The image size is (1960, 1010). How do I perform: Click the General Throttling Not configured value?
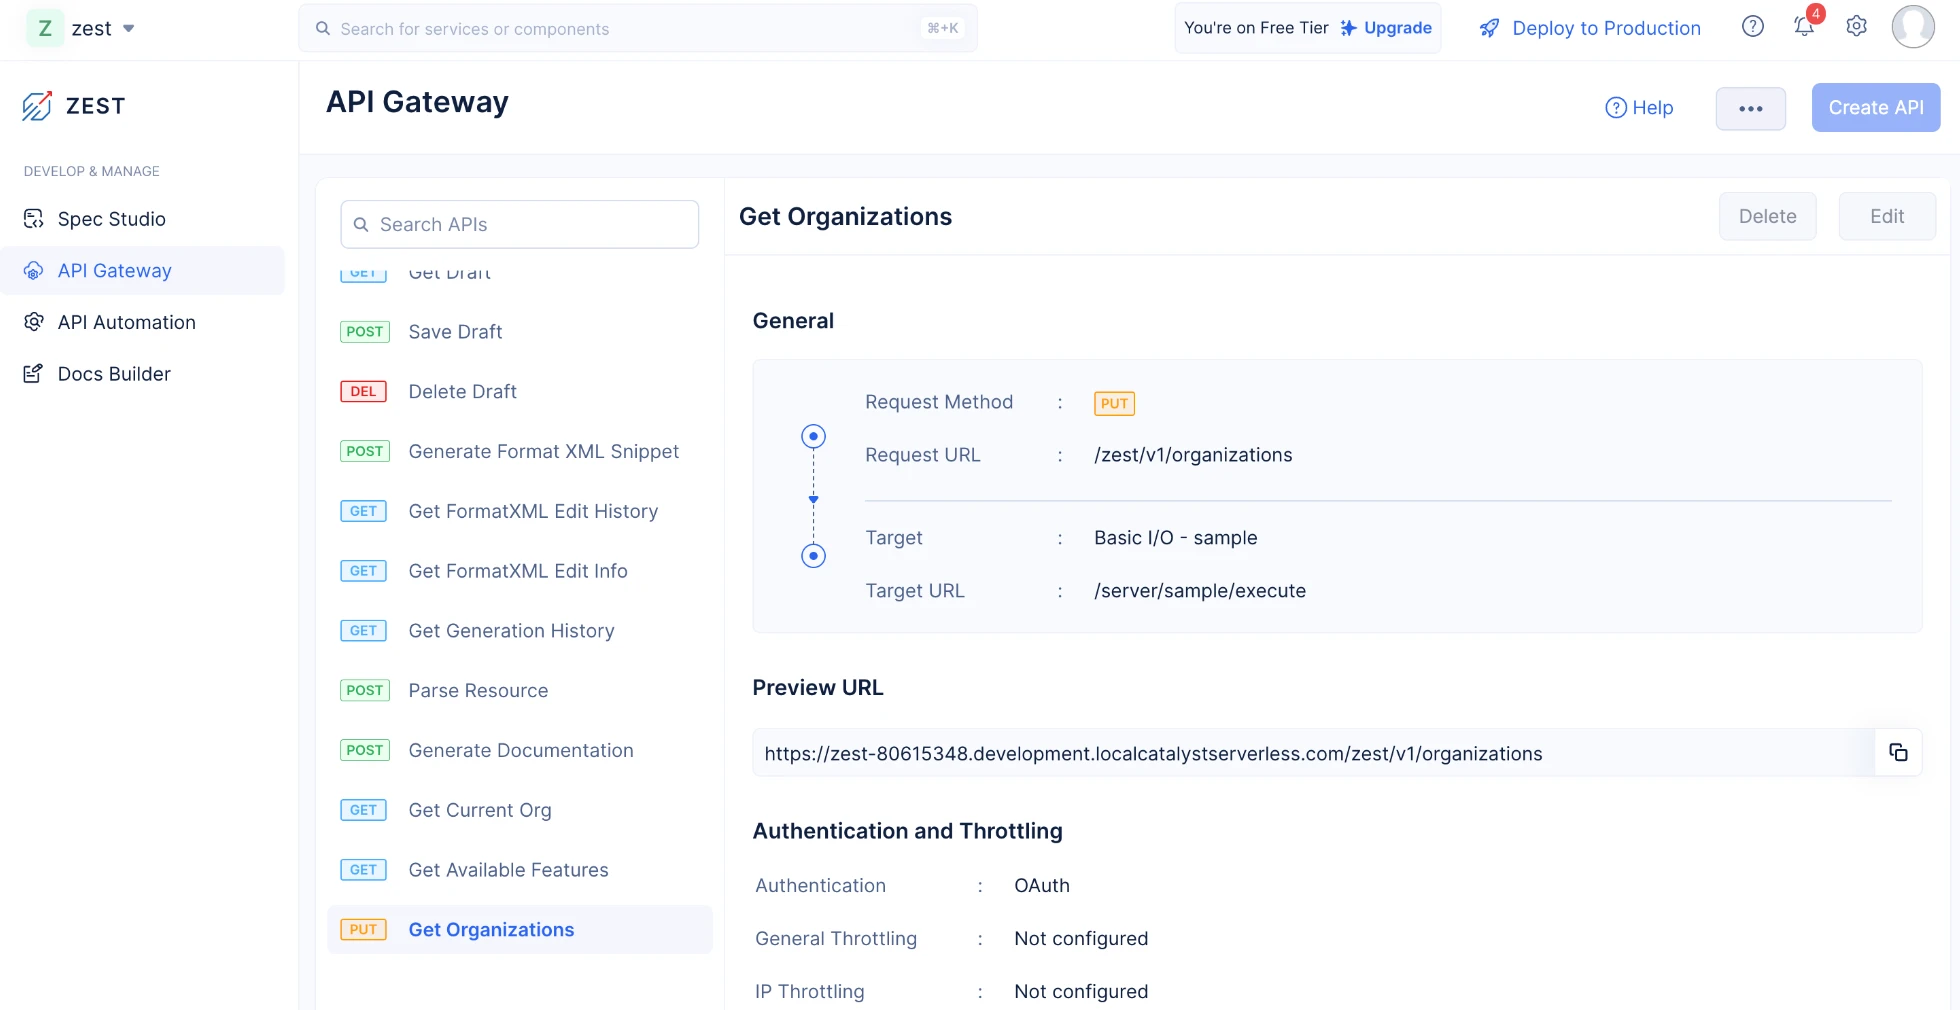point(1081,939)
